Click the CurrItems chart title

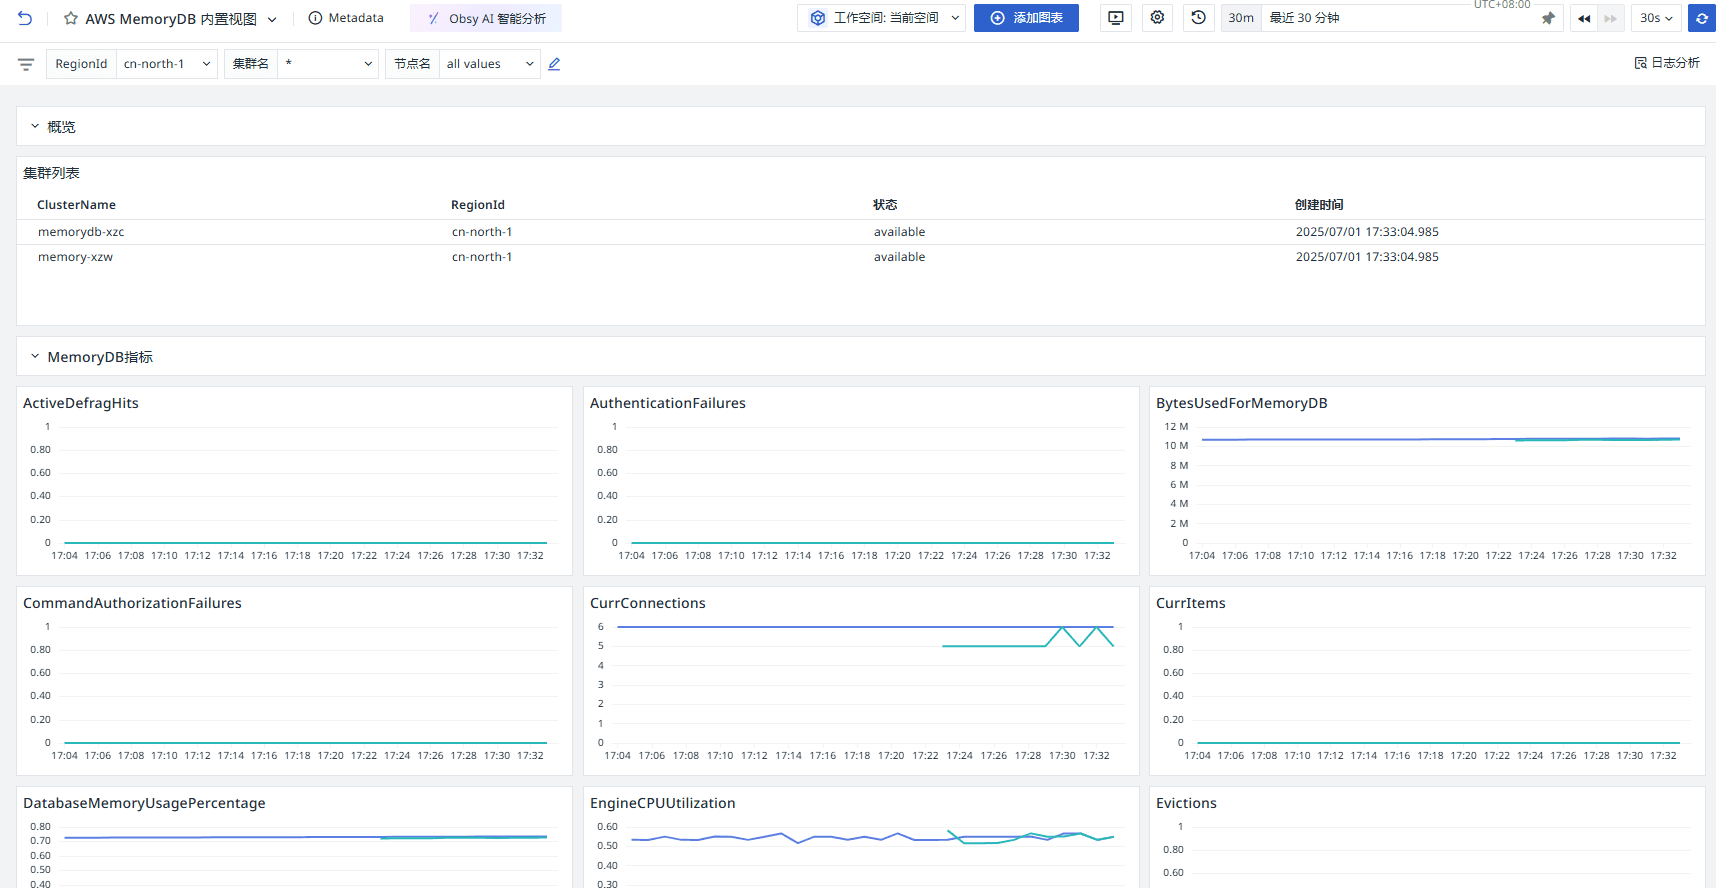point(1191,603)
